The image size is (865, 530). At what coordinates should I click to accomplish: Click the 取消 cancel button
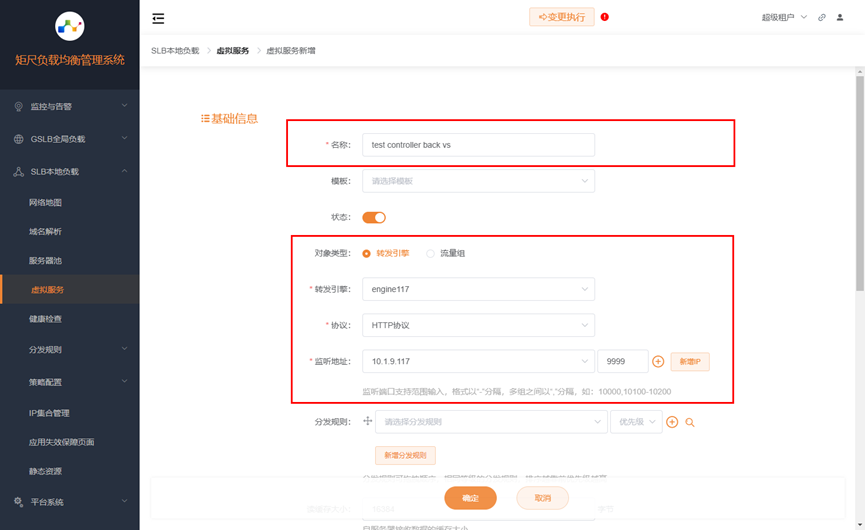pos(542,498)
